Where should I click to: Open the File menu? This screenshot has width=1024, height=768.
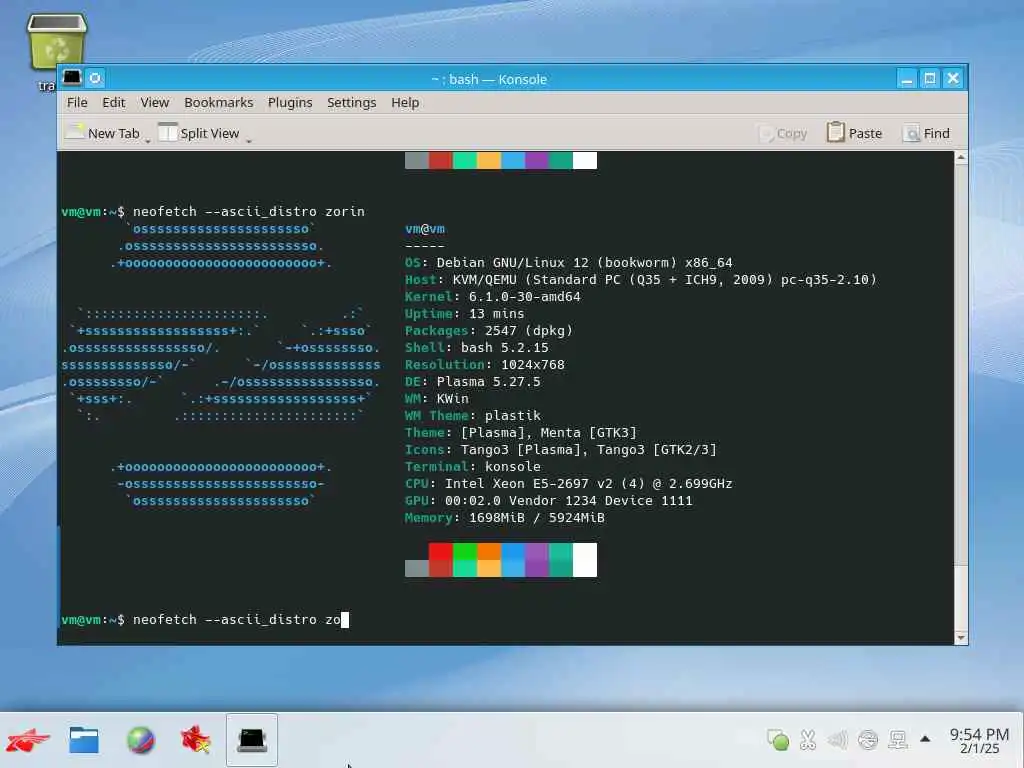pyautogui.click(x=76, y=103)
